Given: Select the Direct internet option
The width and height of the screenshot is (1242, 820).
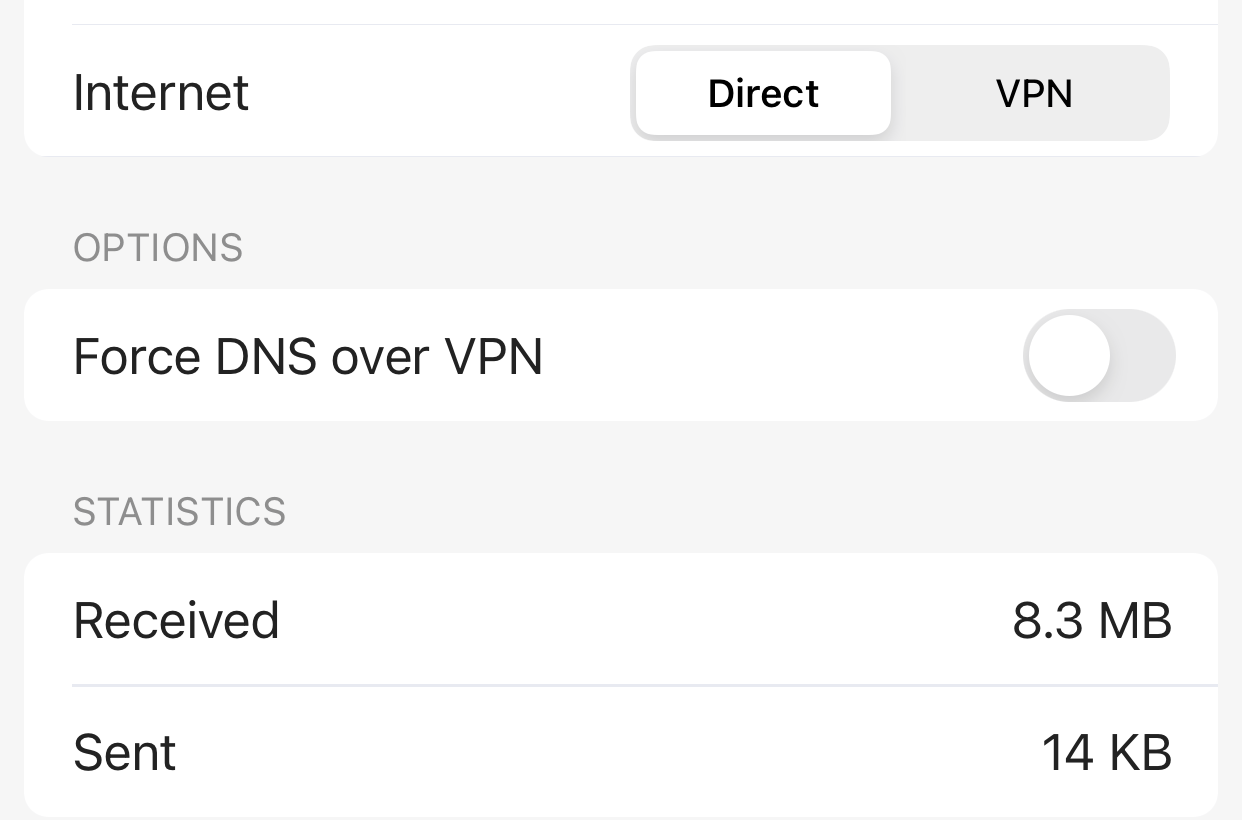Looking at the screenshot, I should coord(763,93).
